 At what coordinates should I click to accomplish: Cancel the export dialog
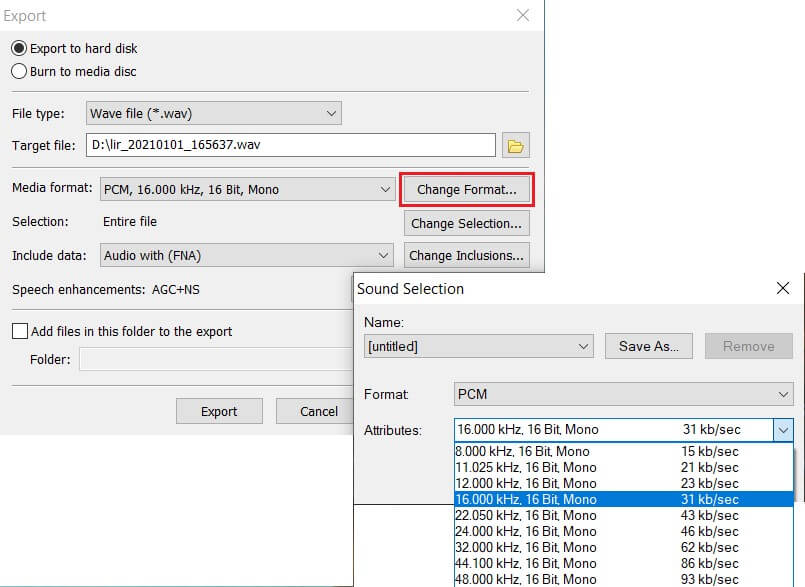[317, 411]
